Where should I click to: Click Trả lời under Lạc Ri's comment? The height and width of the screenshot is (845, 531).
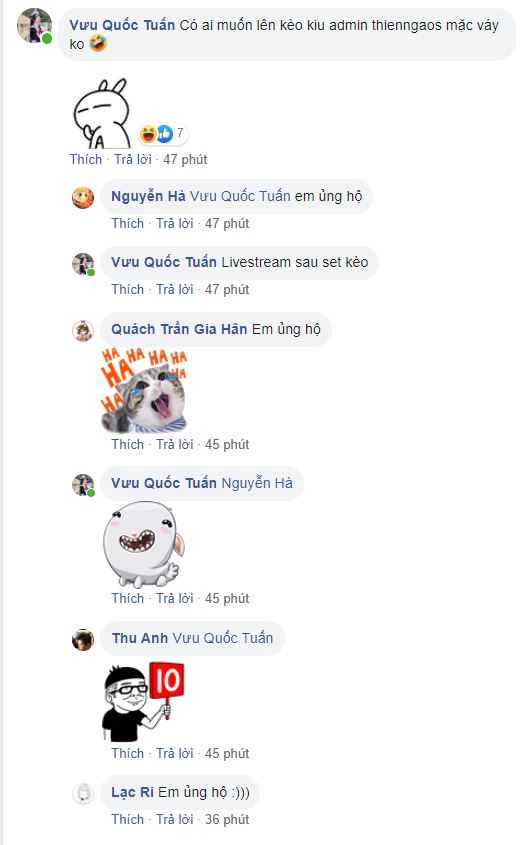pos(175,819)
